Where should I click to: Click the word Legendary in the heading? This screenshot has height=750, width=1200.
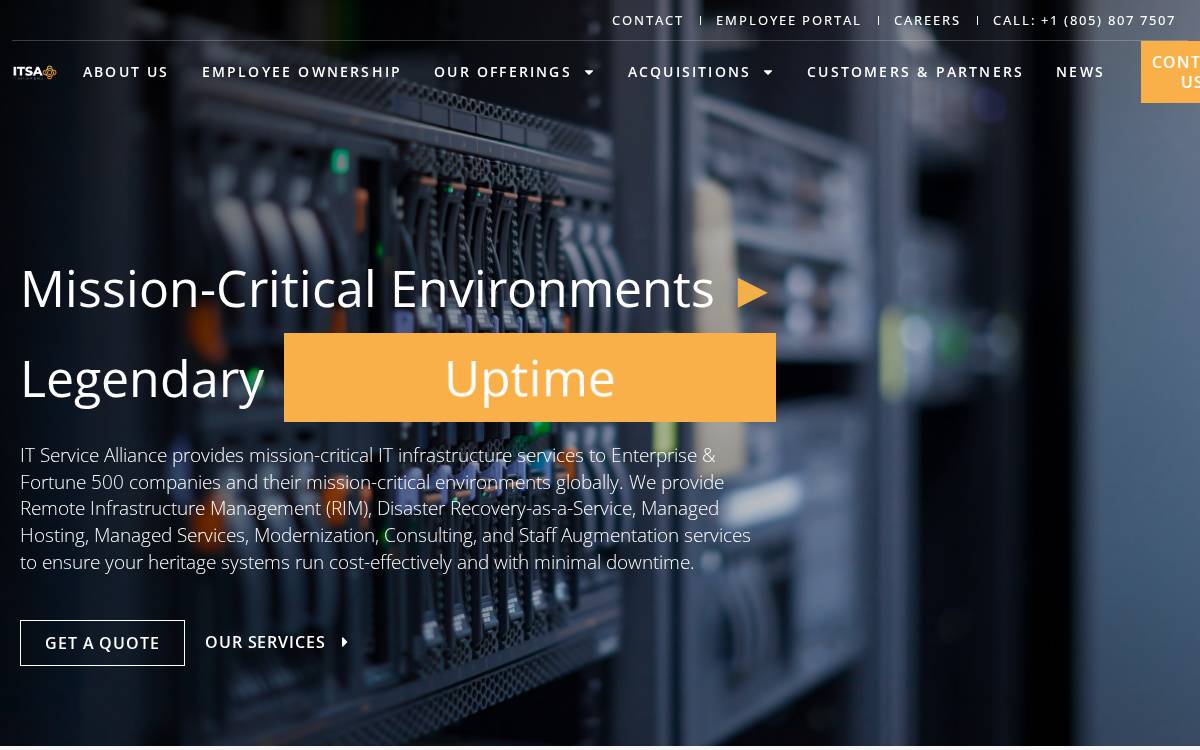[x=142, y=380]
